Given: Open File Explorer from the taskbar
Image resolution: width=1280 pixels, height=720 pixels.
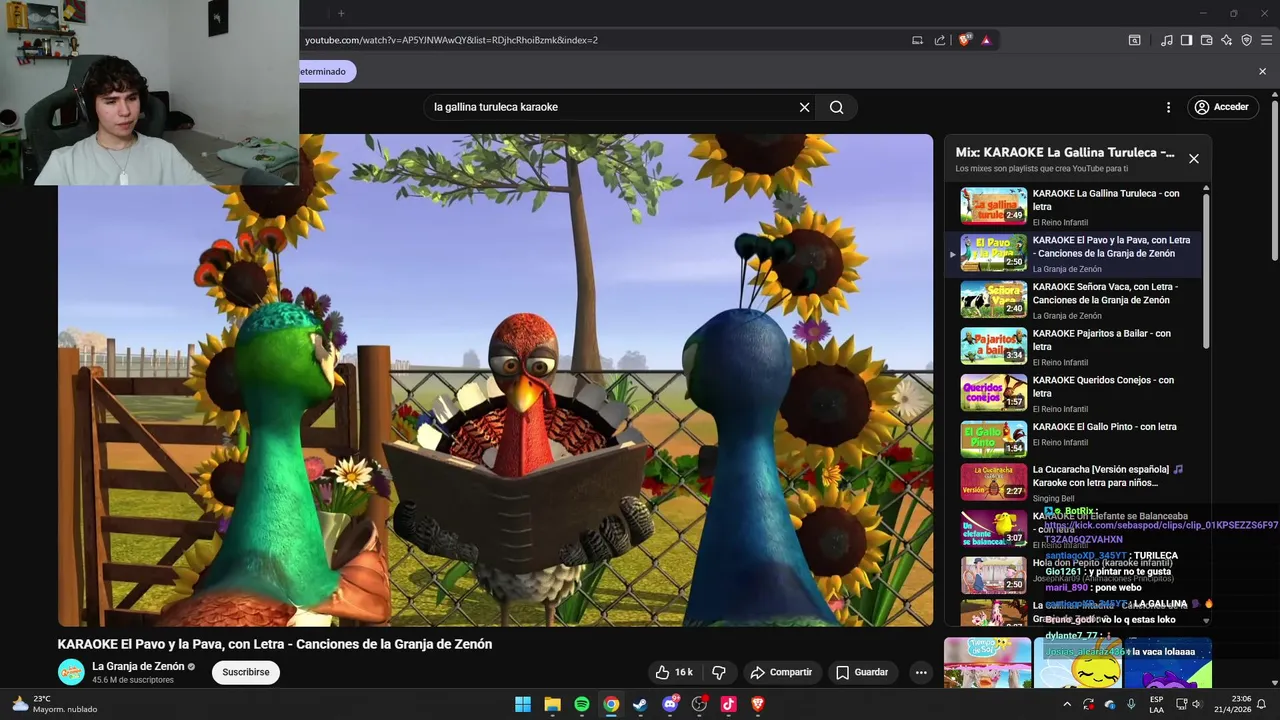Looking at the screenshot, I should (x=552, y=704).
